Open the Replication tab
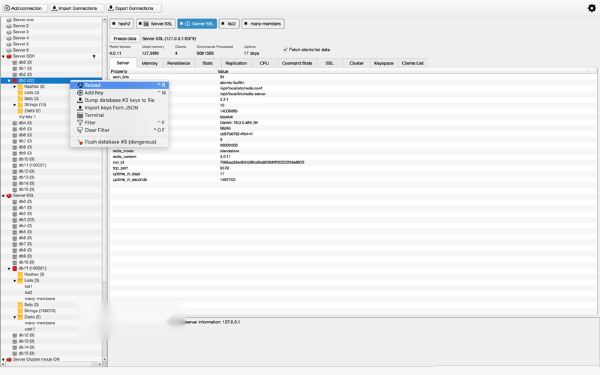600x375 pixels. (x=236, y=63)
